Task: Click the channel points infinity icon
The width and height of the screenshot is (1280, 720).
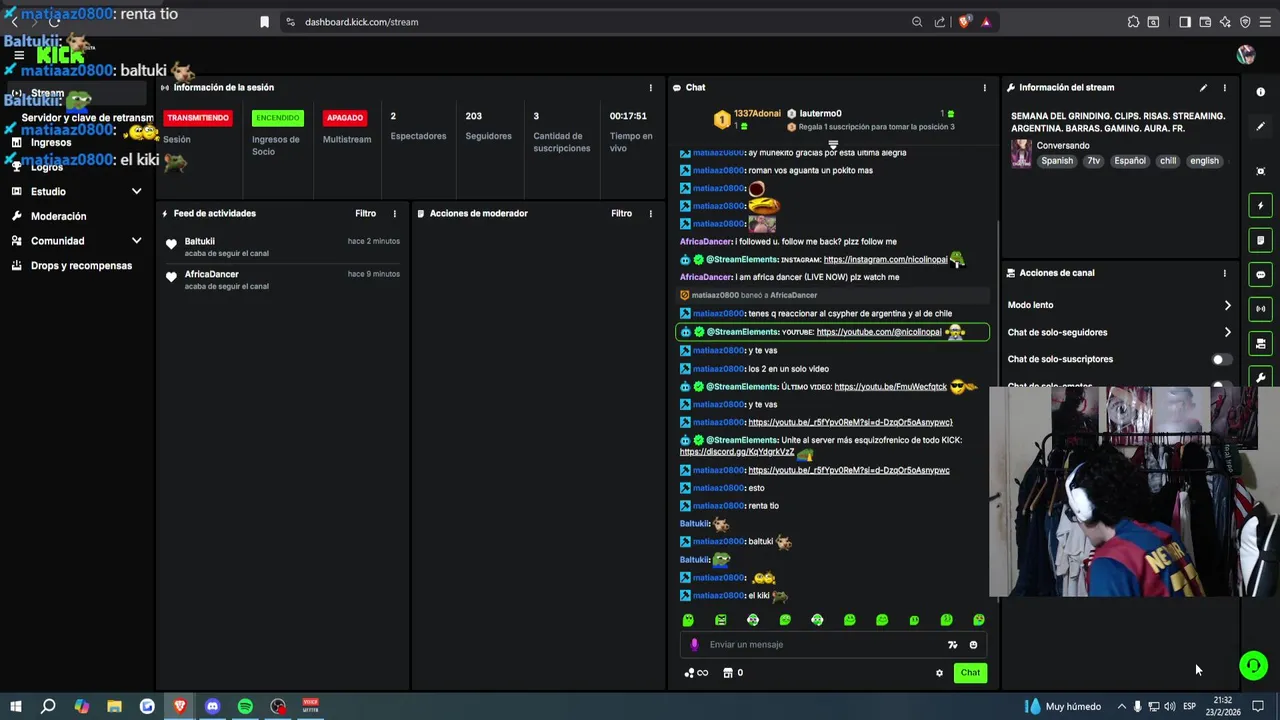Action: (697, 673)
